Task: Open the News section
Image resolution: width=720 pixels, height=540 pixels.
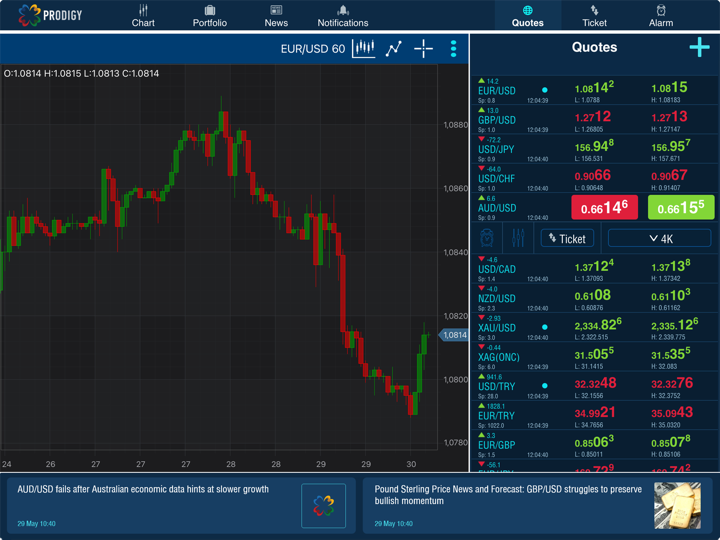Action: [x=276, y=15]
